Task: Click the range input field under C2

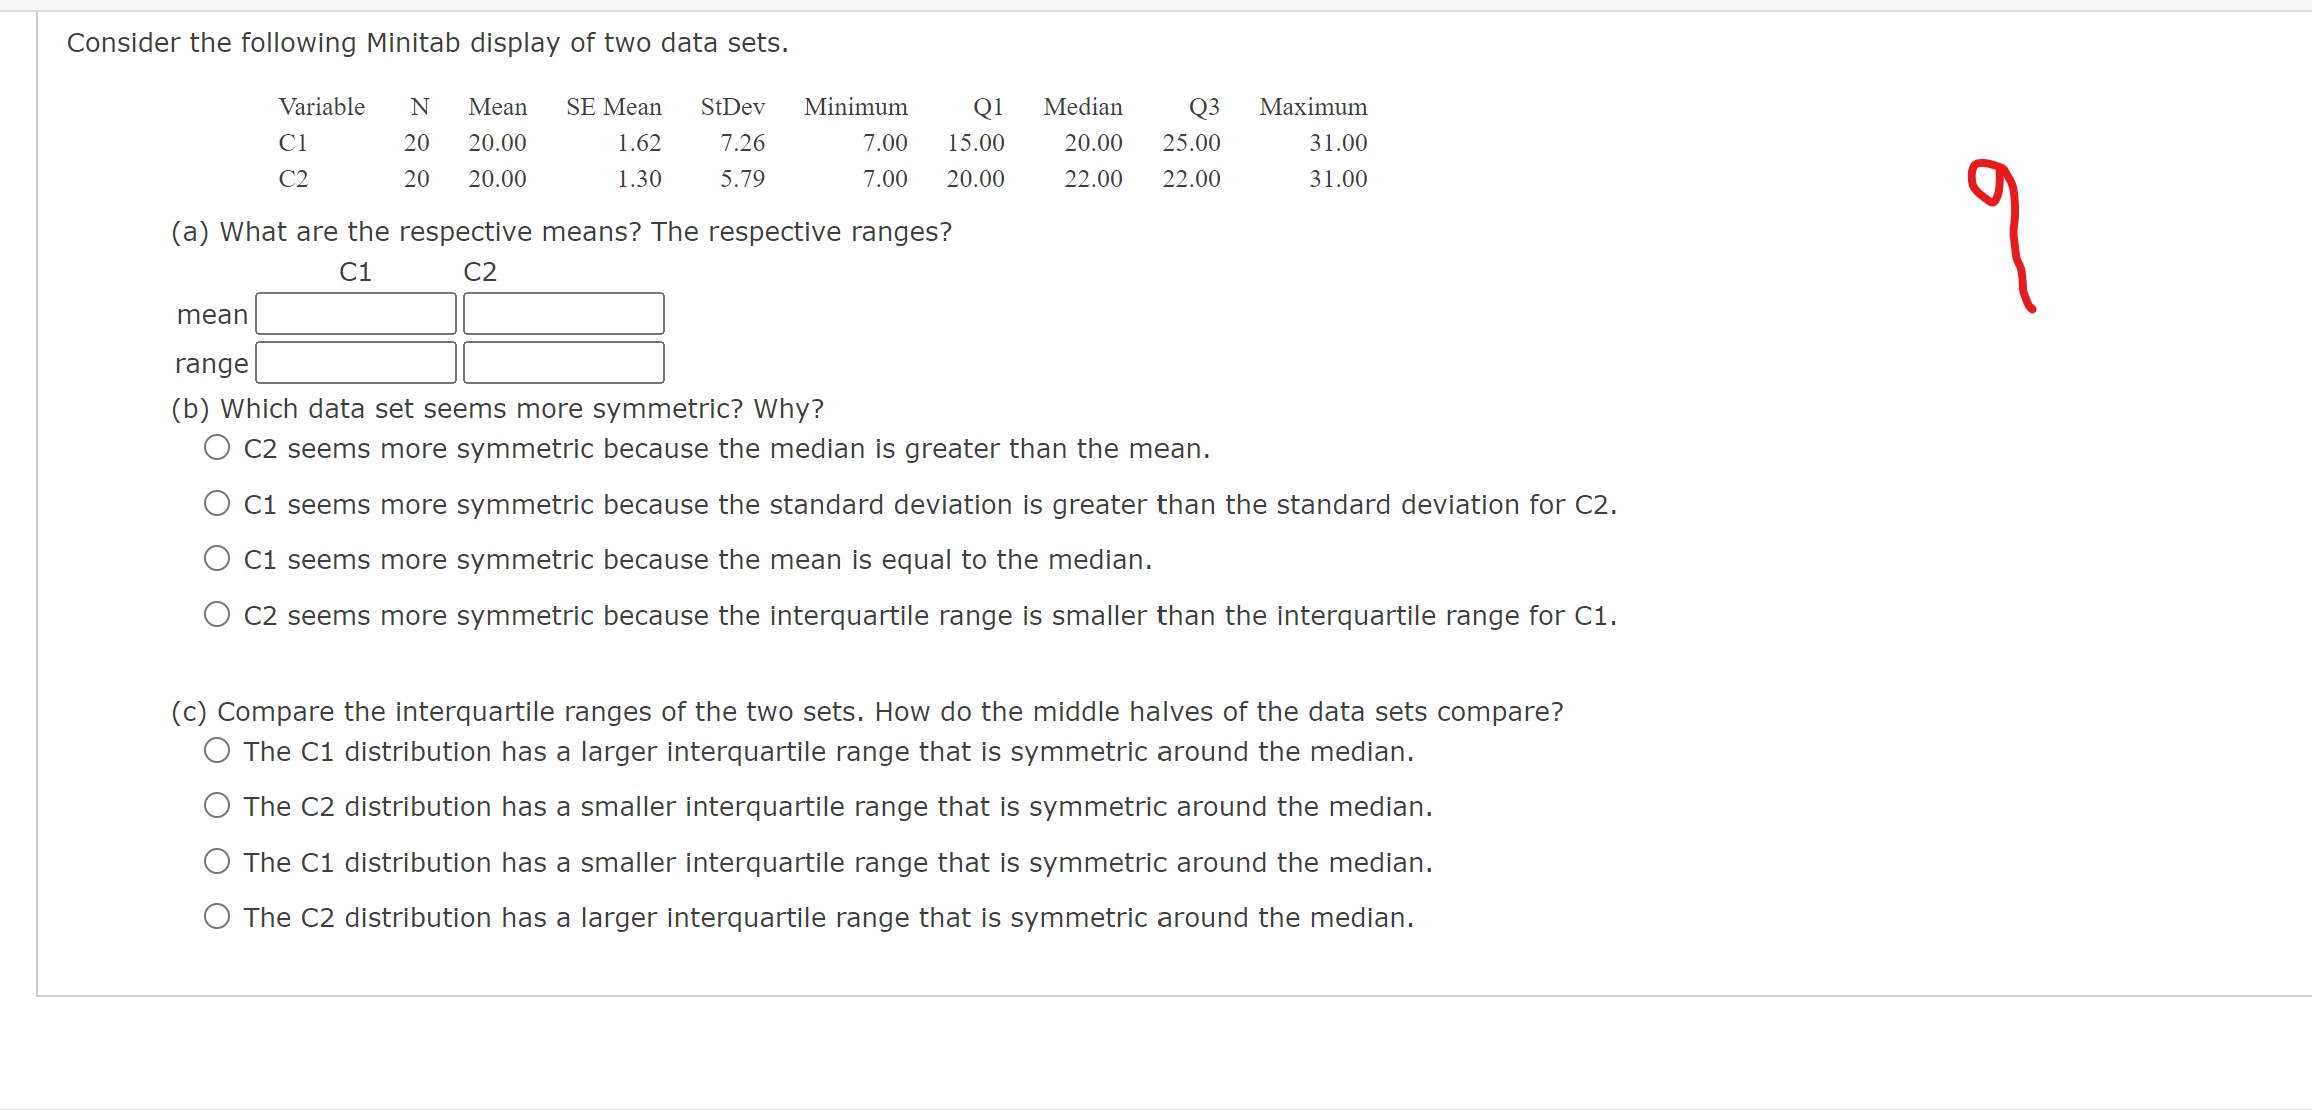Action: [x=563, y=361]
